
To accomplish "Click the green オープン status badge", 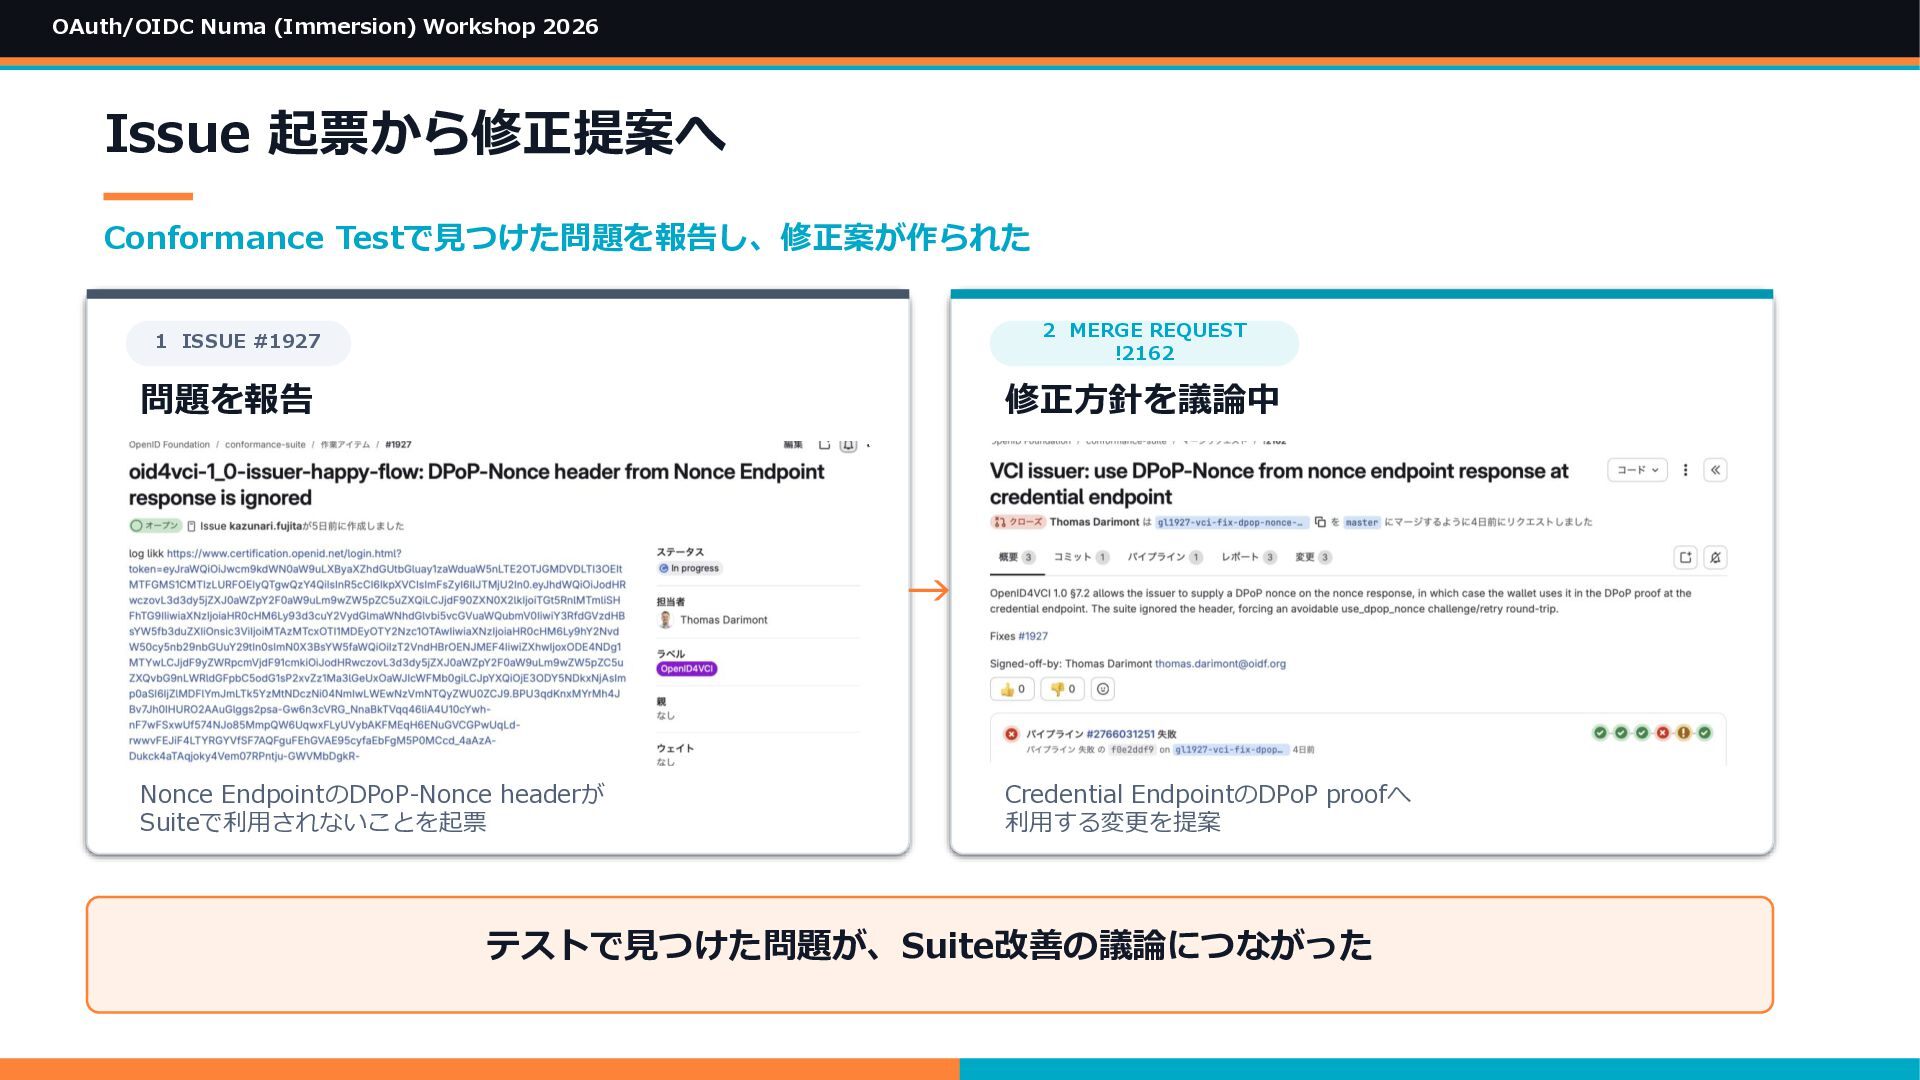I will [155, 526].
